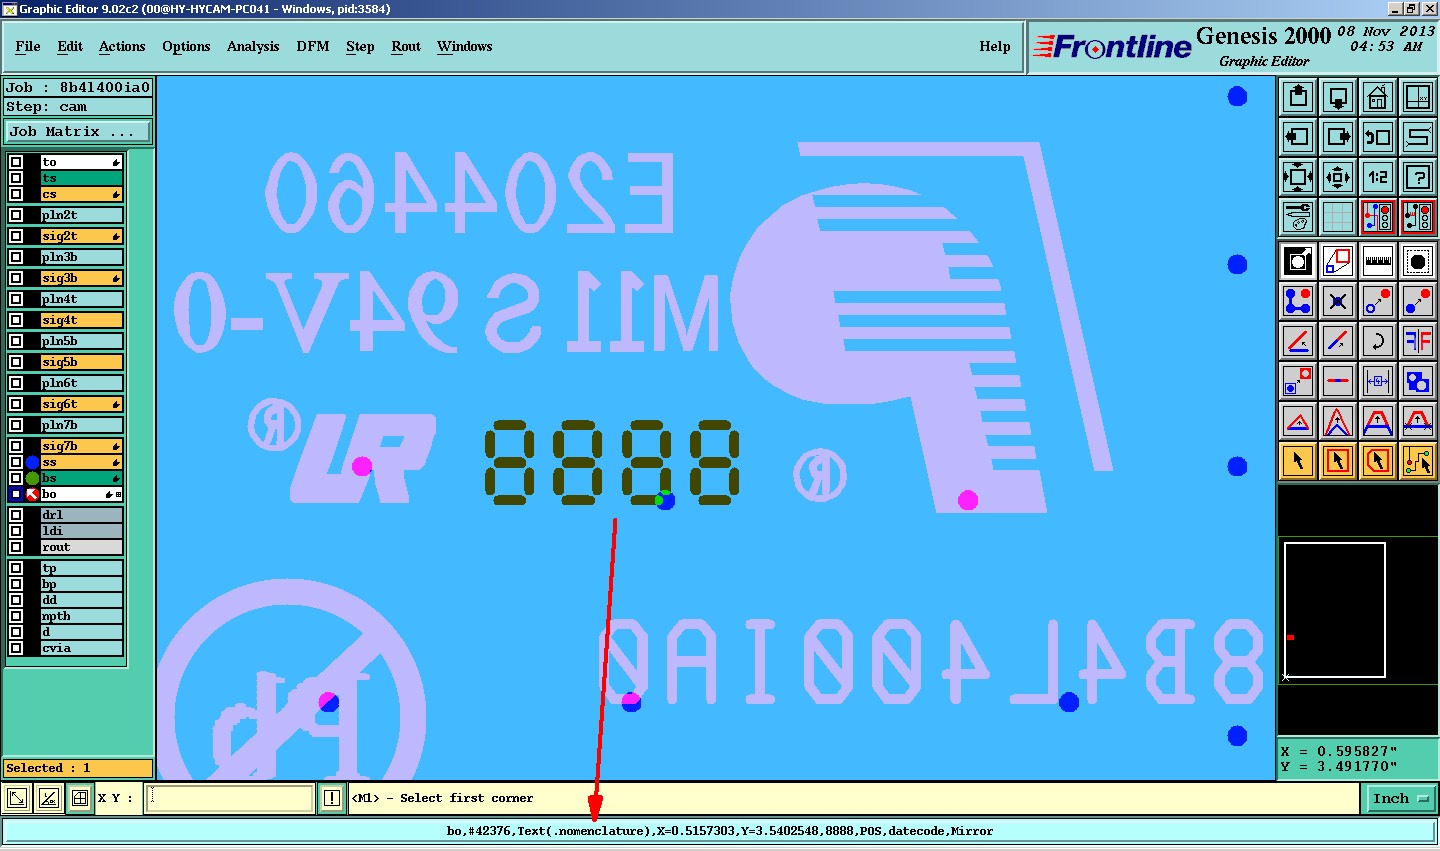Open the Rout menu

[x=406, y=46]
